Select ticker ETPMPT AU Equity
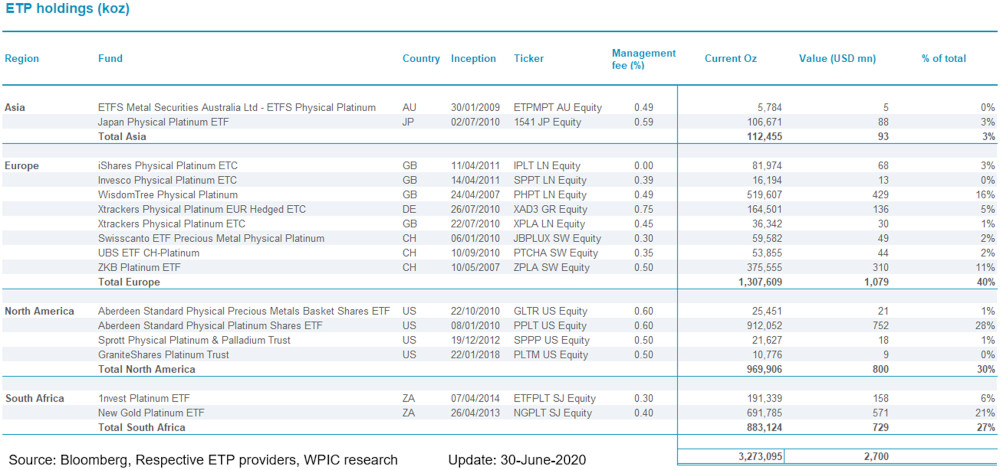The width and height of the screenshot is (1000, 470). tap(558, 107)
